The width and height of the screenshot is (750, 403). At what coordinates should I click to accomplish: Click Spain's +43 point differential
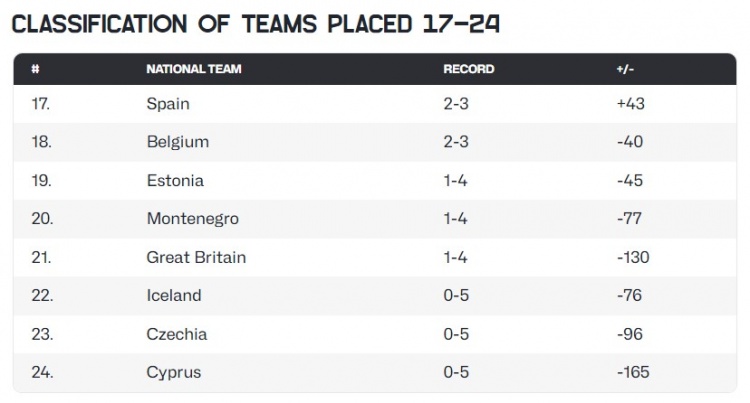click(x=630, y=104)
